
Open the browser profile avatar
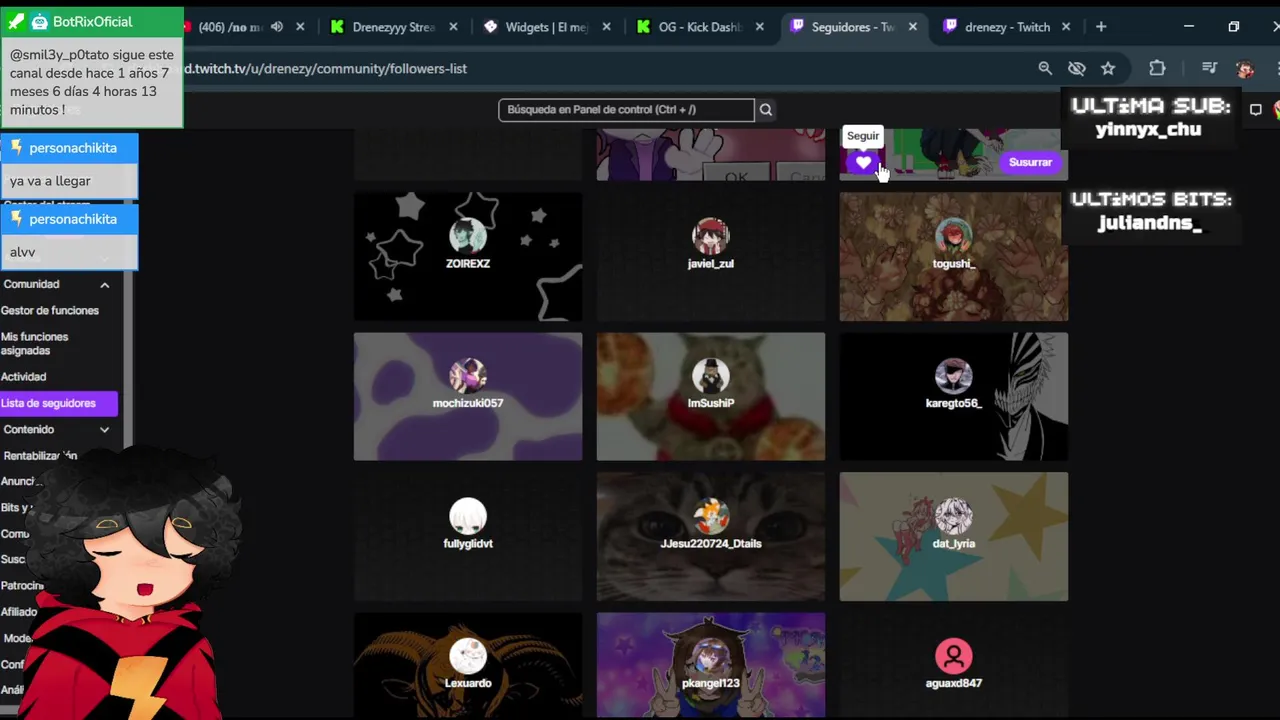pyautogui.click(x=1245, y=68)
